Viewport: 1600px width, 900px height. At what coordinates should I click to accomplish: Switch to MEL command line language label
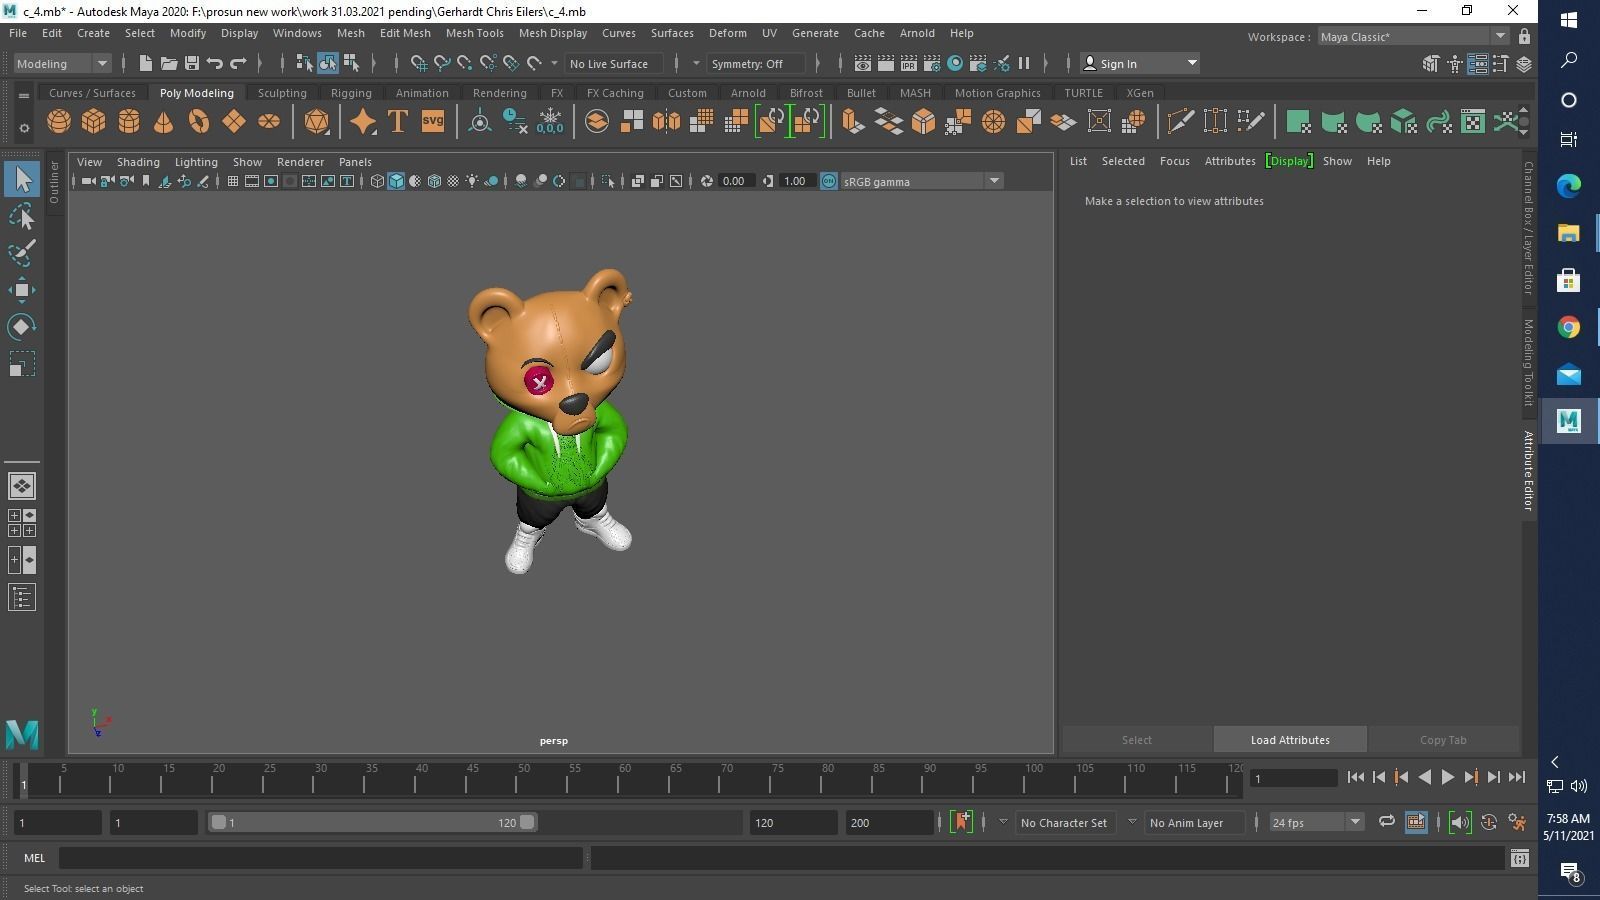pyautogui.click(x=34, y=858)
